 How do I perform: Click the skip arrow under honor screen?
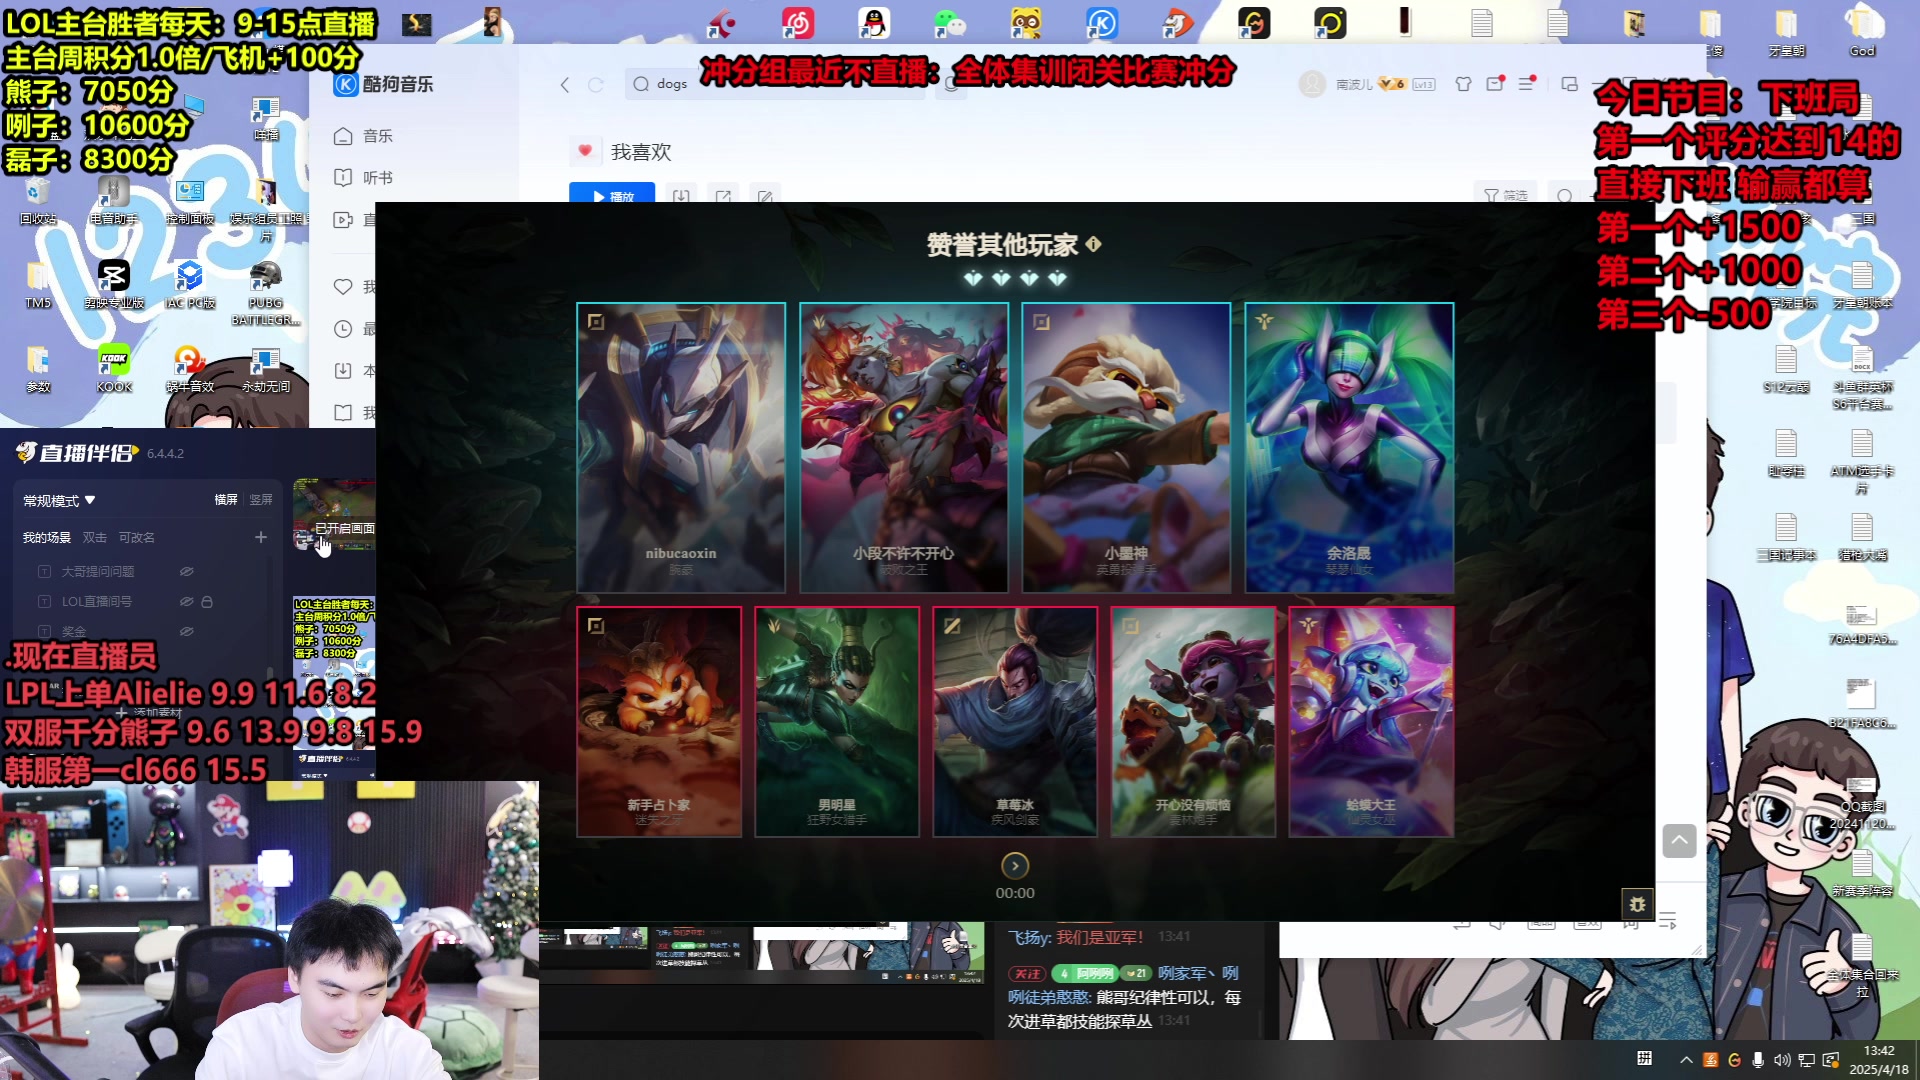coord(1015,865)
